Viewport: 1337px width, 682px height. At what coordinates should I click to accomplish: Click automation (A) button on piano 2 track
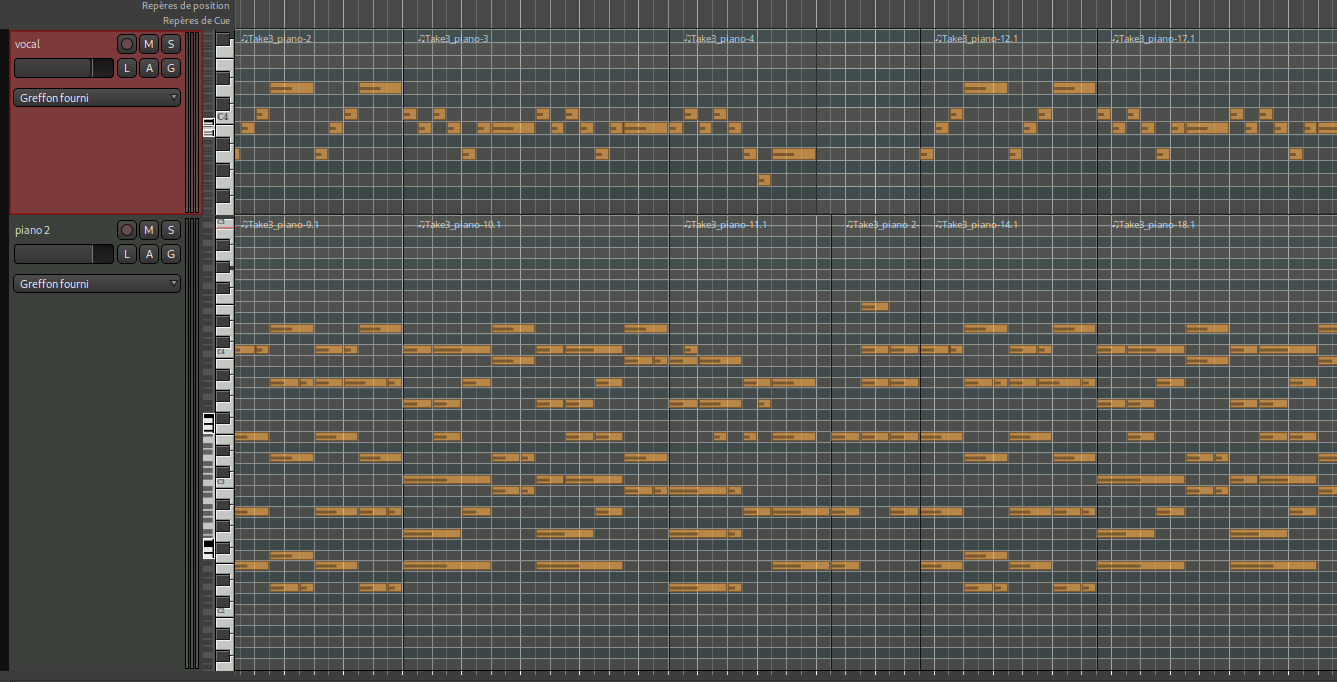(149, 254)
